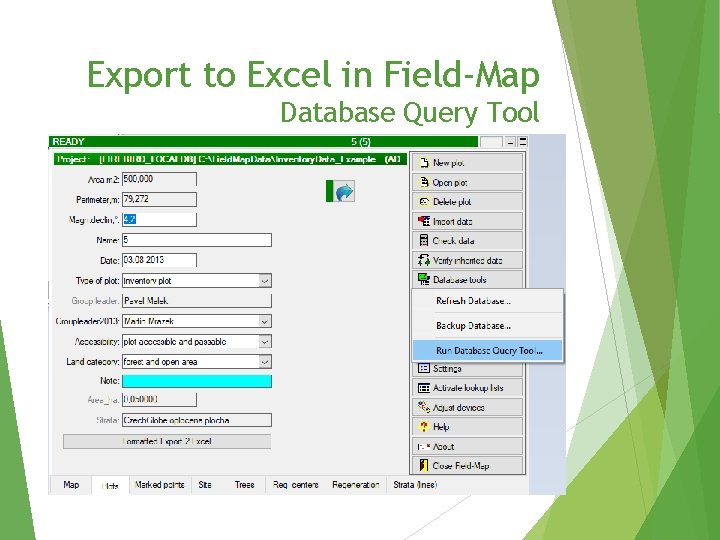Click the Group leader field Pavel Malek
The width and height of the screenshot is (720, 540).
pos(197,301)
